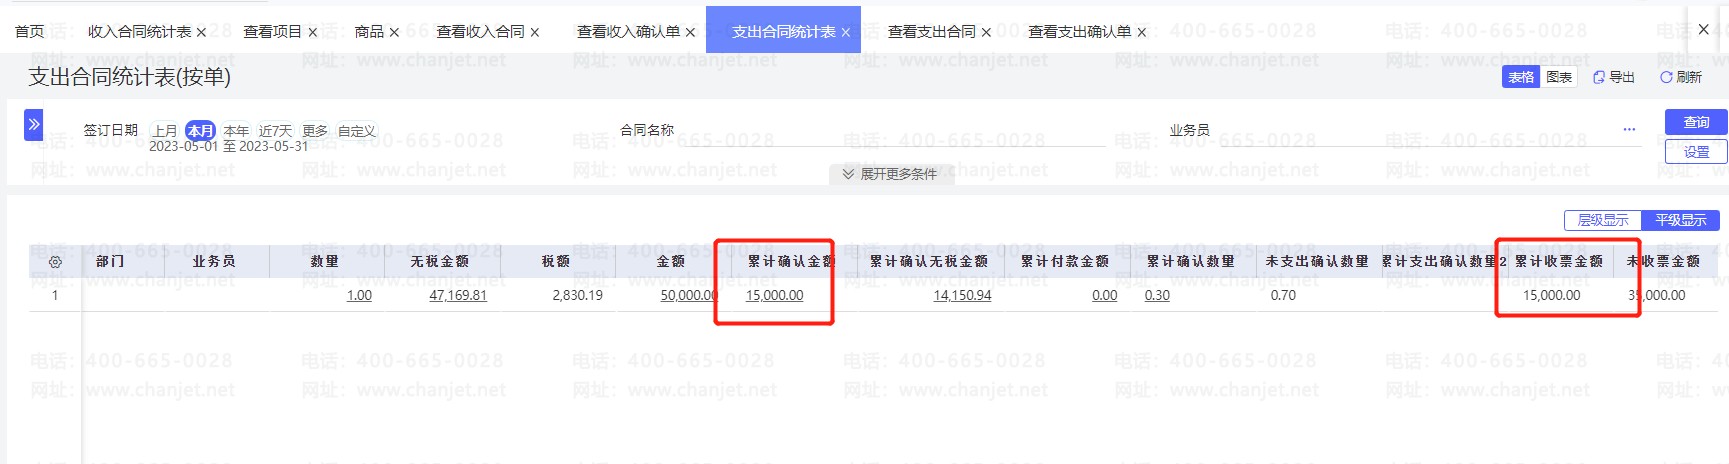The width and height of the screenshot is (1729, 464).
Task: Close the 查看收入确认单 tab
Action: [x=690, y=32]
